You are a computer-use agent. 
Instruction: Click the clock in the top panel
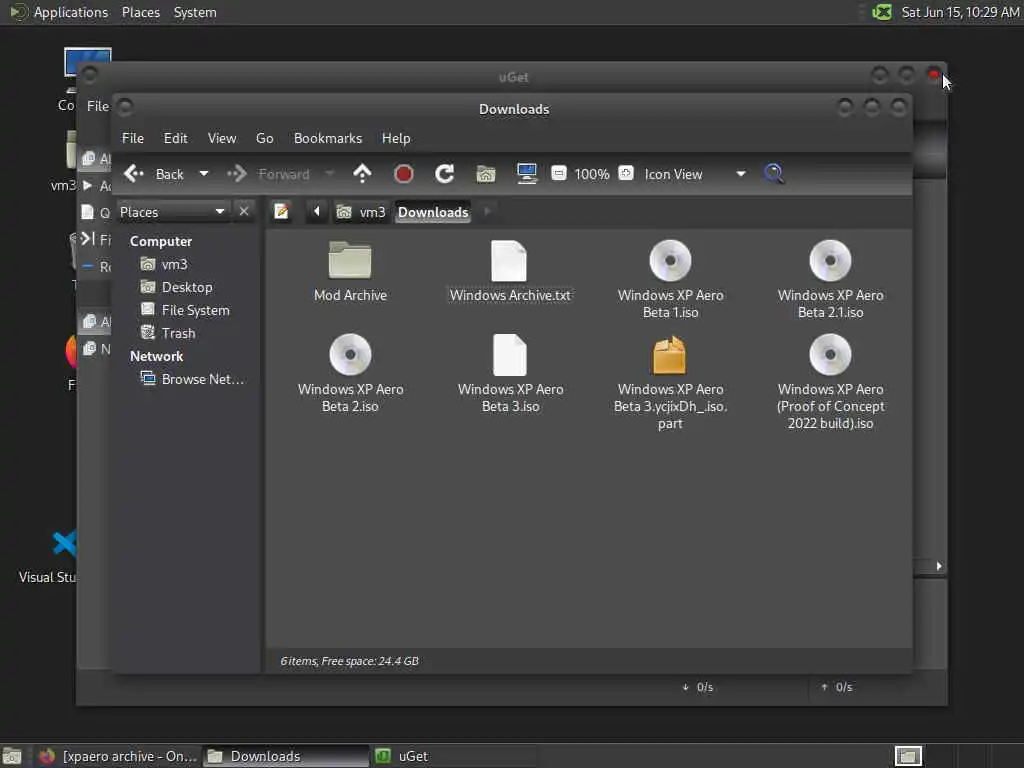[x=960, y=12]
